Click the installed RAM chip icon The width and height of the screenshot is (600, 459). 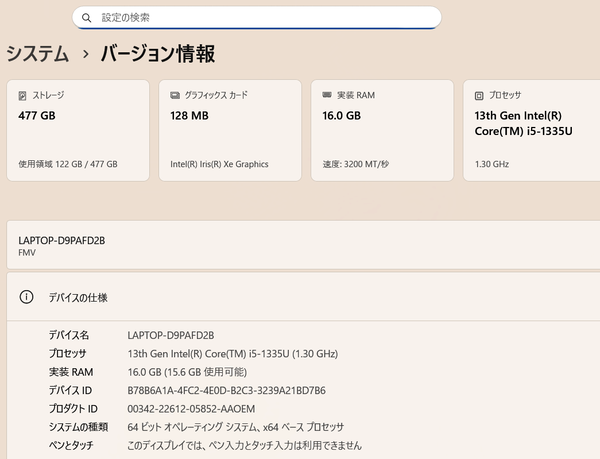click(x=327, y=94)
